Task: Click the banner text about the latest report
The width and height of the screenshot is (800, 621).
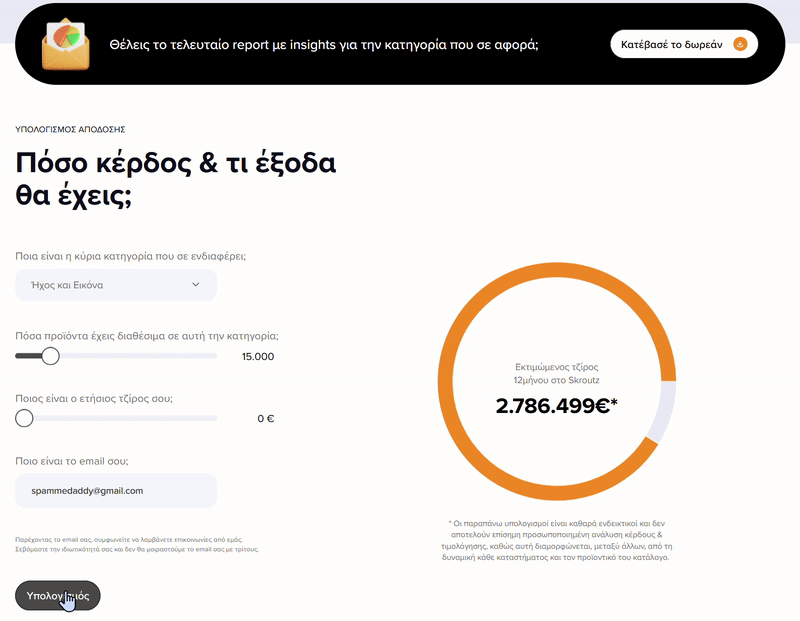Action: click(324, 45)
